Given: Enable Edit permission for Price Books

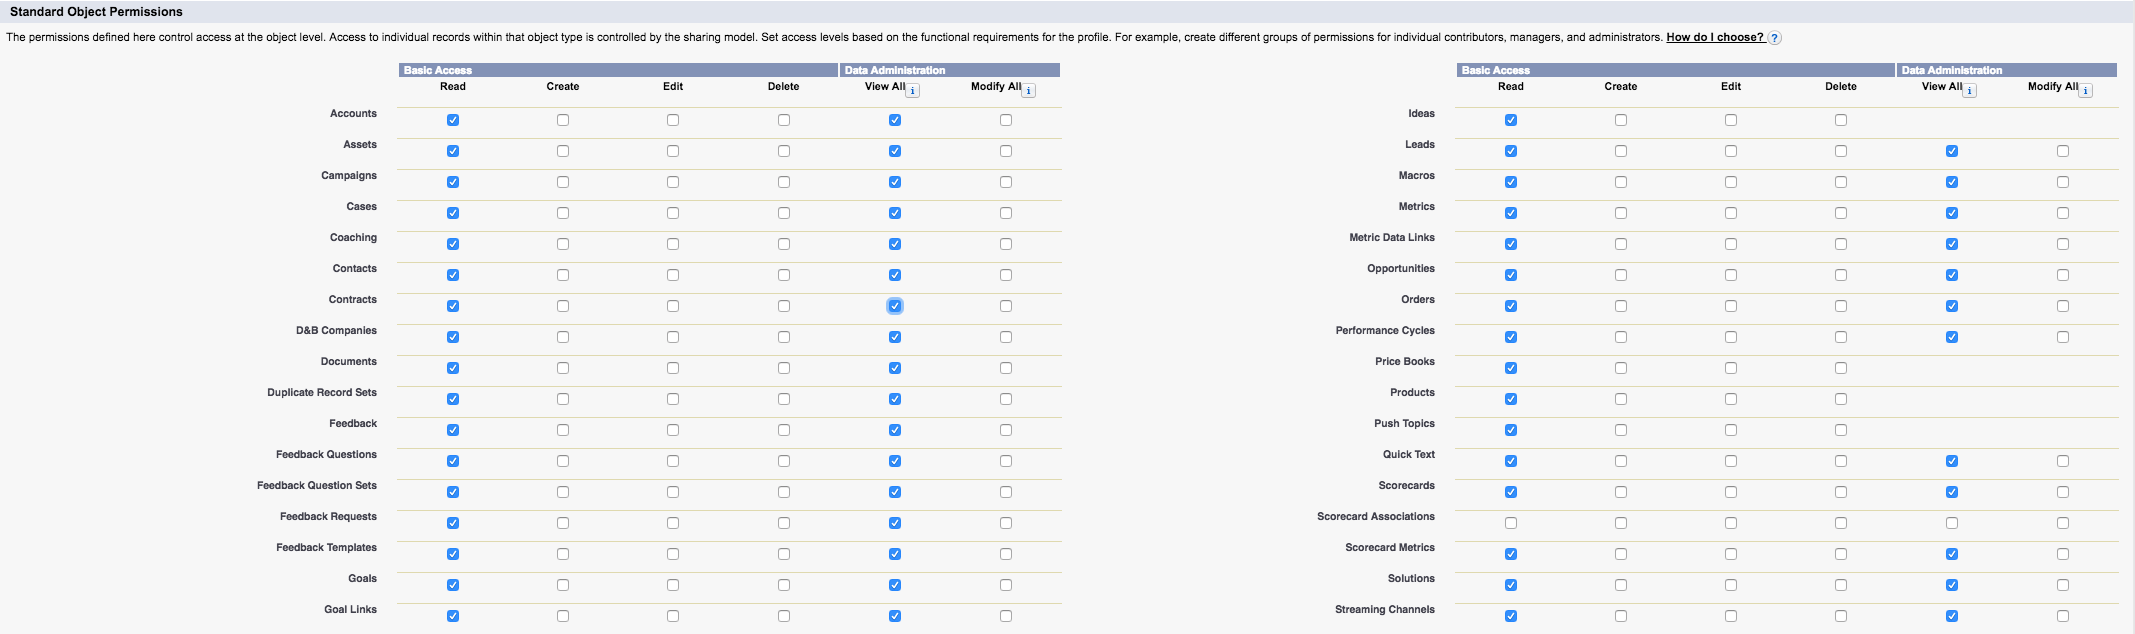Looking at the screenshot, I should (x=1731, y=368).
